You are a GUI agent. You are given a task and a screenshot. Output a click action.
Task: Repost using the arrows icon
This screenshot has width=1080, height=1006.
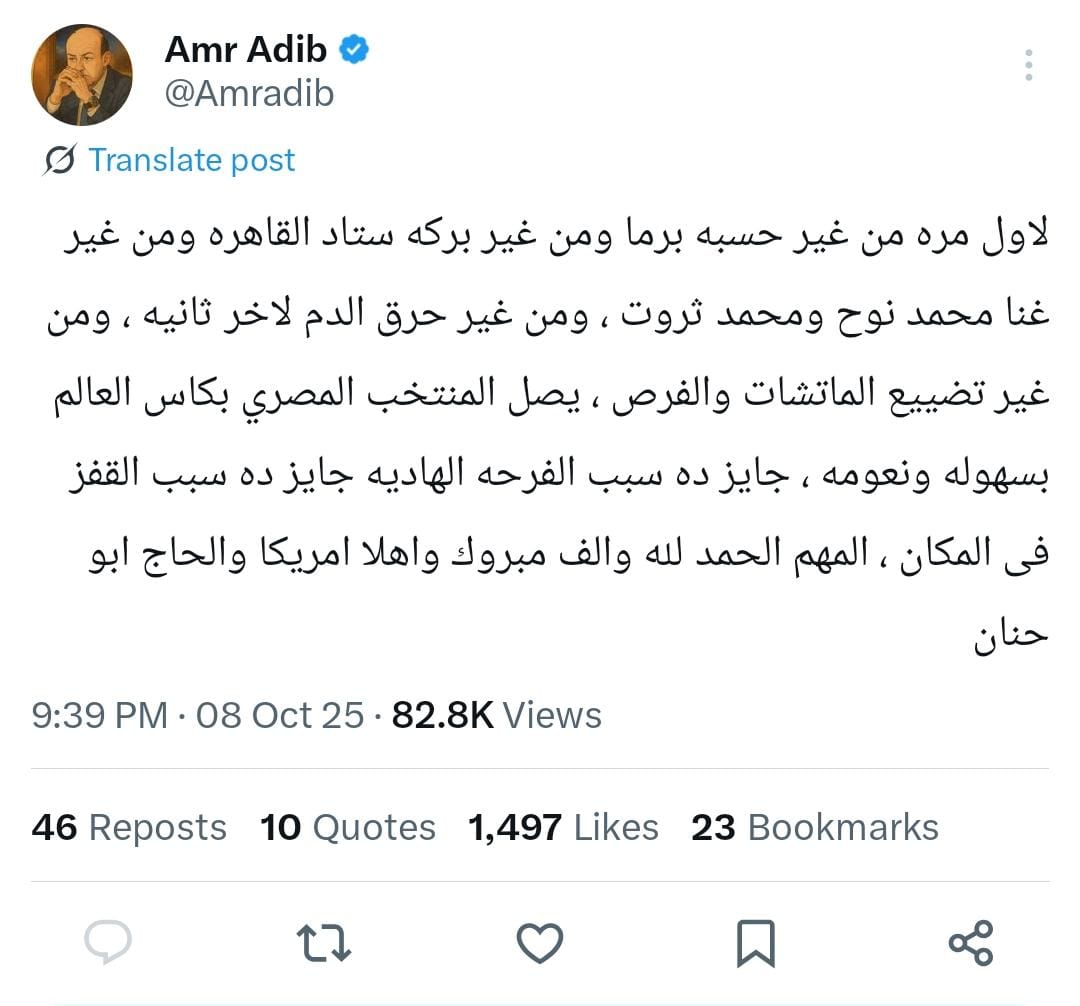[324, 943]
